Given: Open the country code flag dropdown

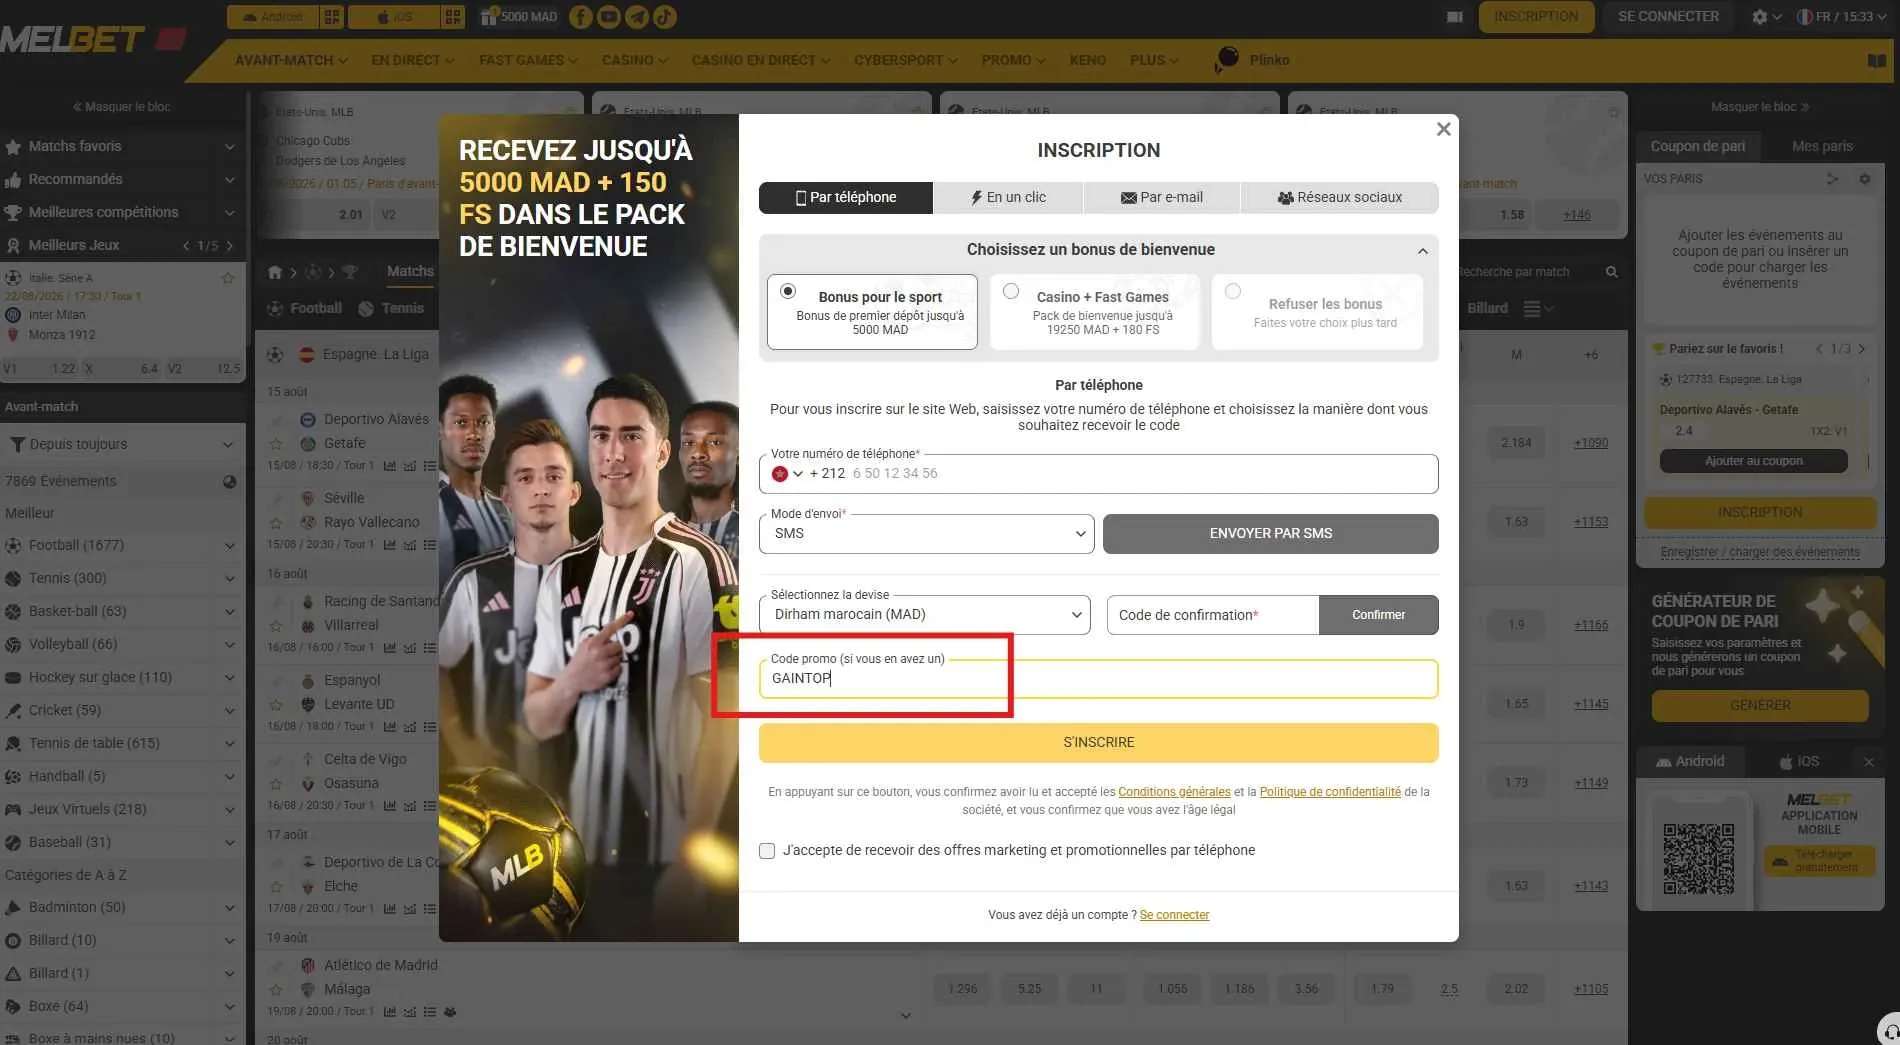Looking at the screenshot, I should point(787,474).
